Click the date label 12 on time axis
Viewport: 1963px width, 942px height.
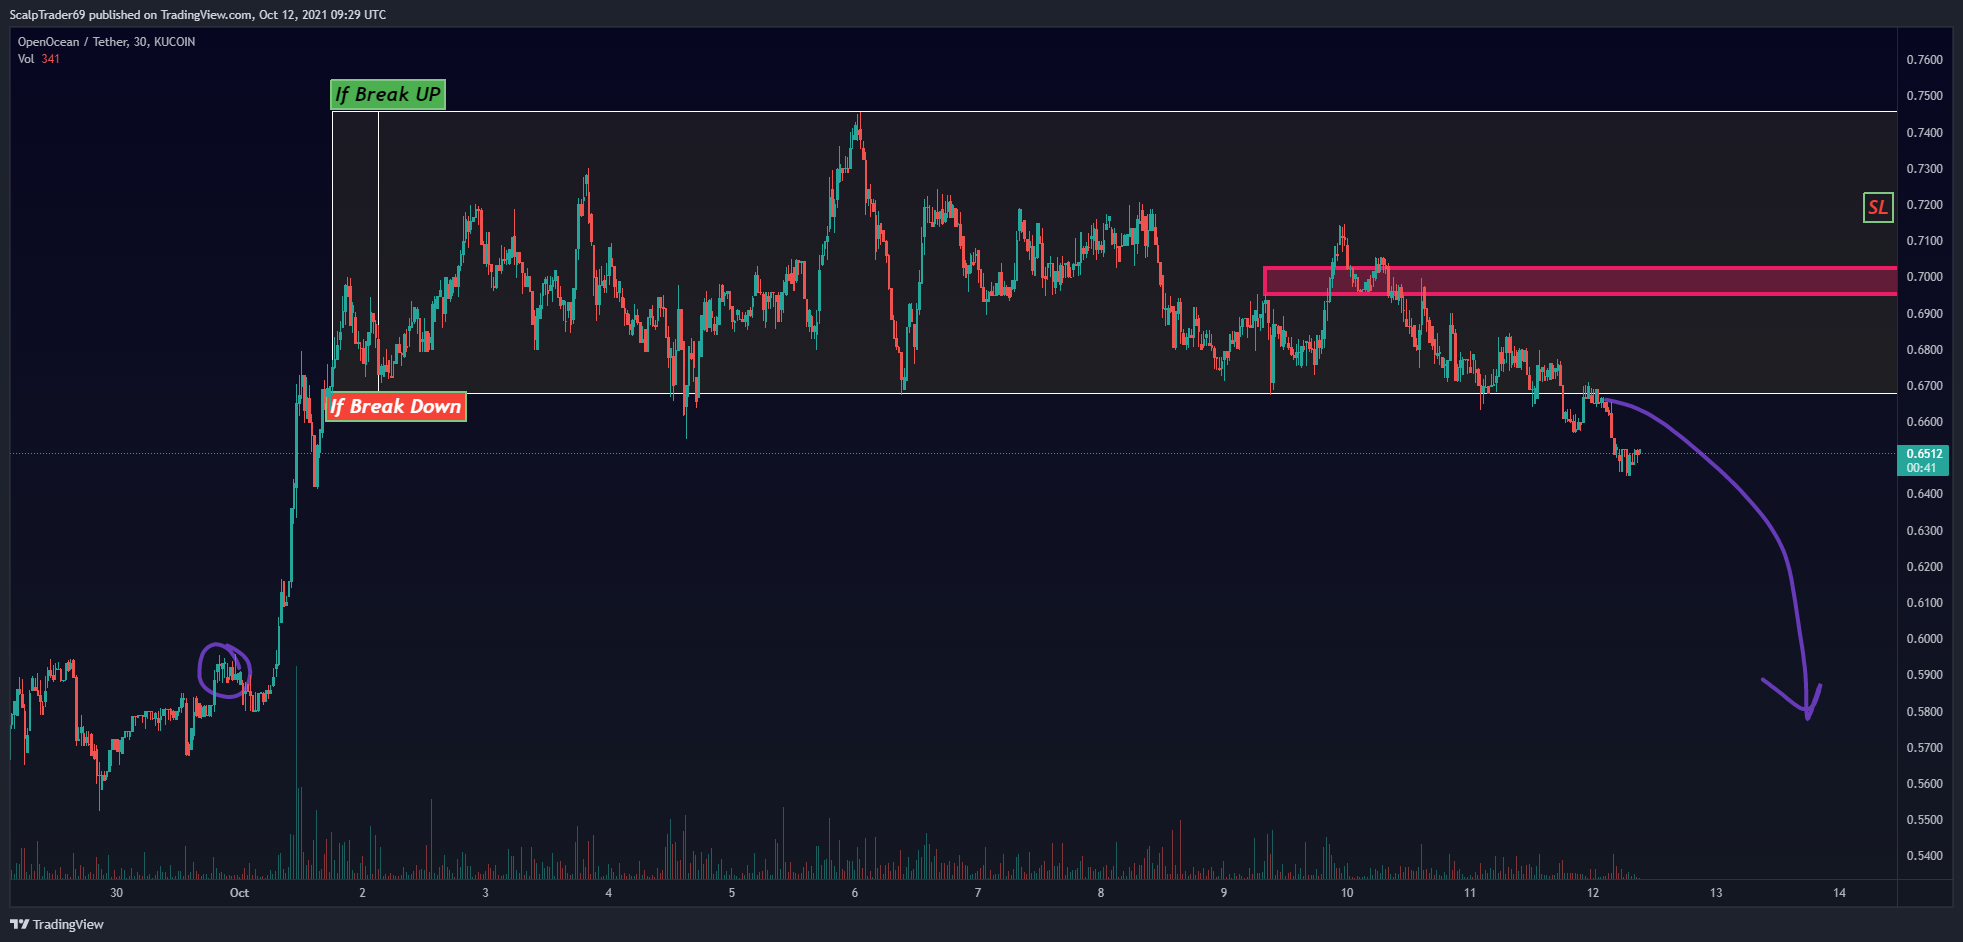click(1593, 893)
